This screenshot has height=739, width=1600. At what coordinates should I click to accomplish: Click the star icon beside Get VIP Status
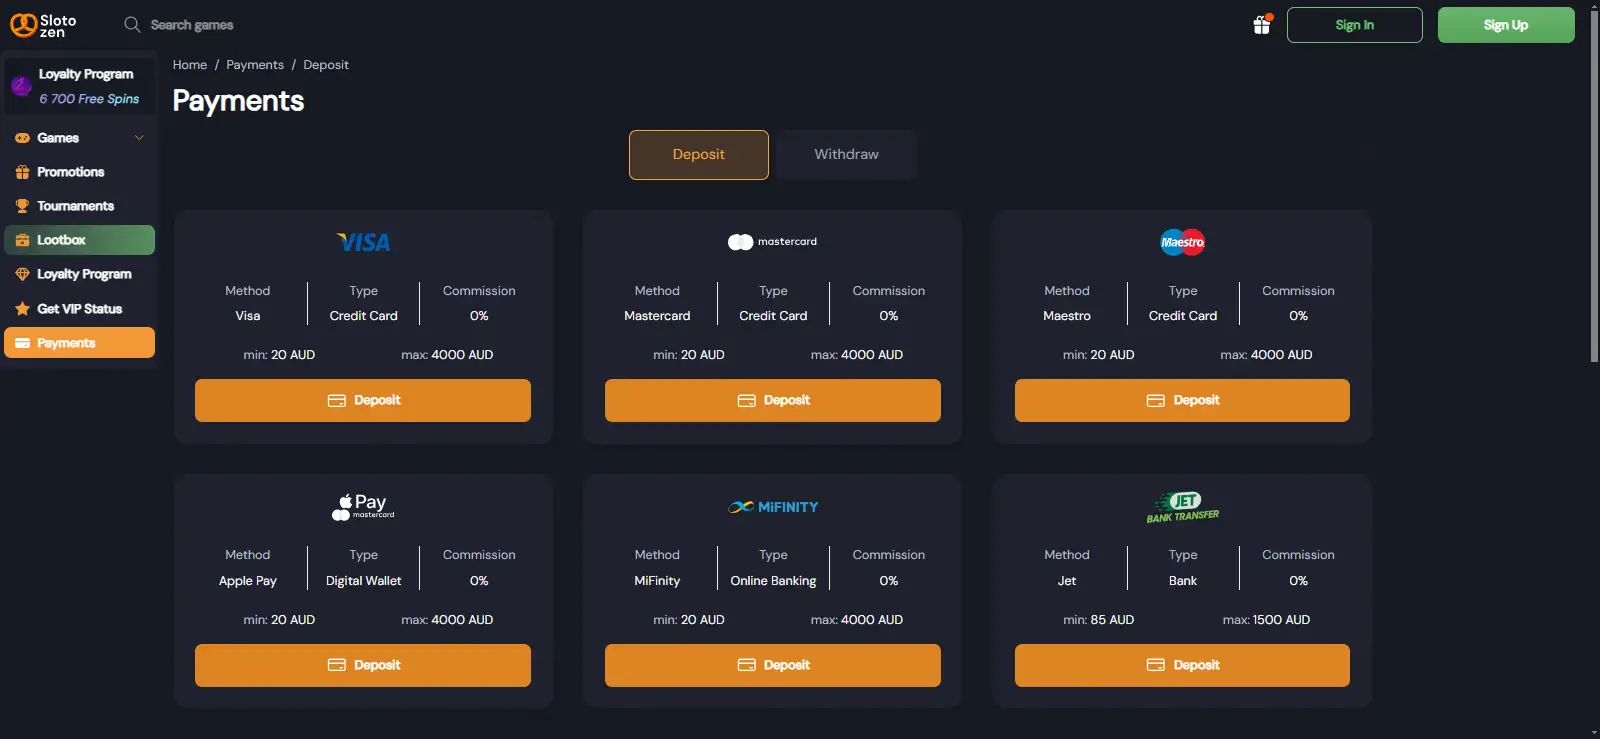click(x=22, y=309)
